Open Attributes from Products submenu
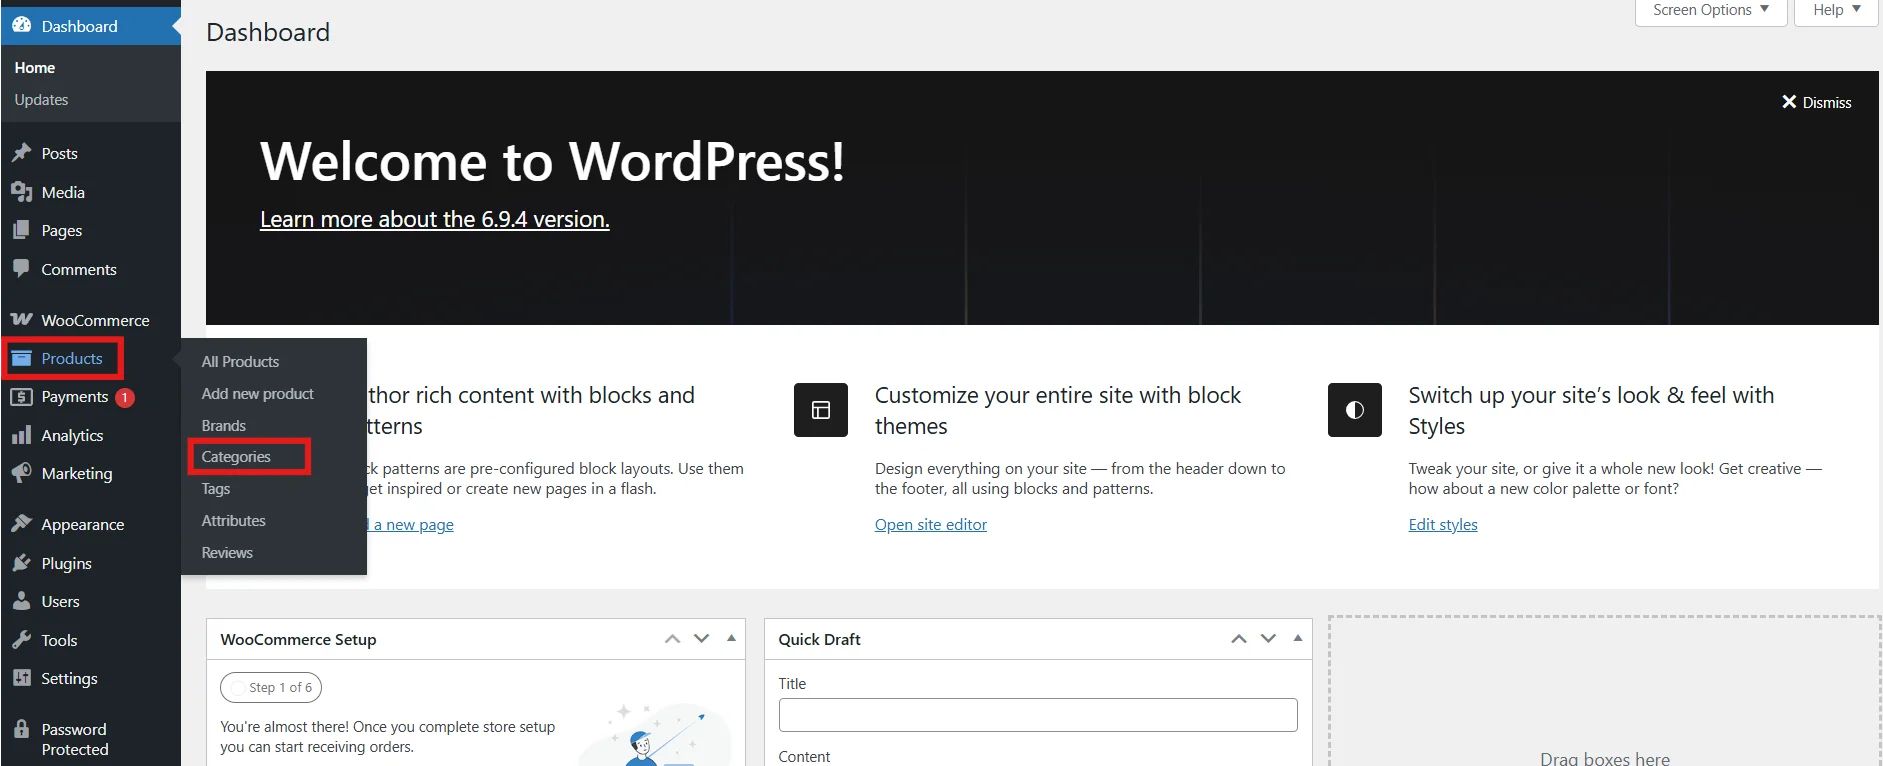Viewport: 1883px width, 766px height. (x=234, y=521)
